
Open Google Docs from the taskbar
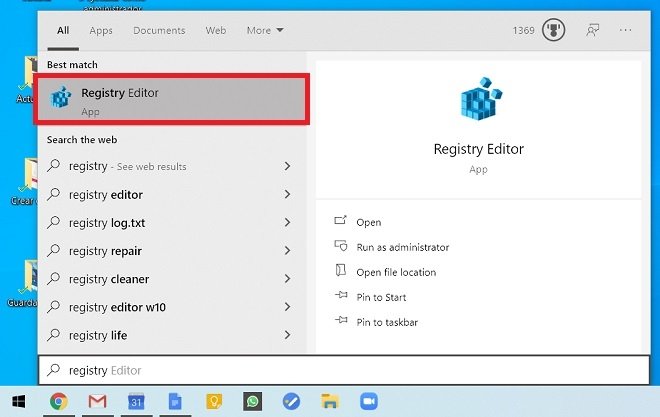(x=175, y=402)
